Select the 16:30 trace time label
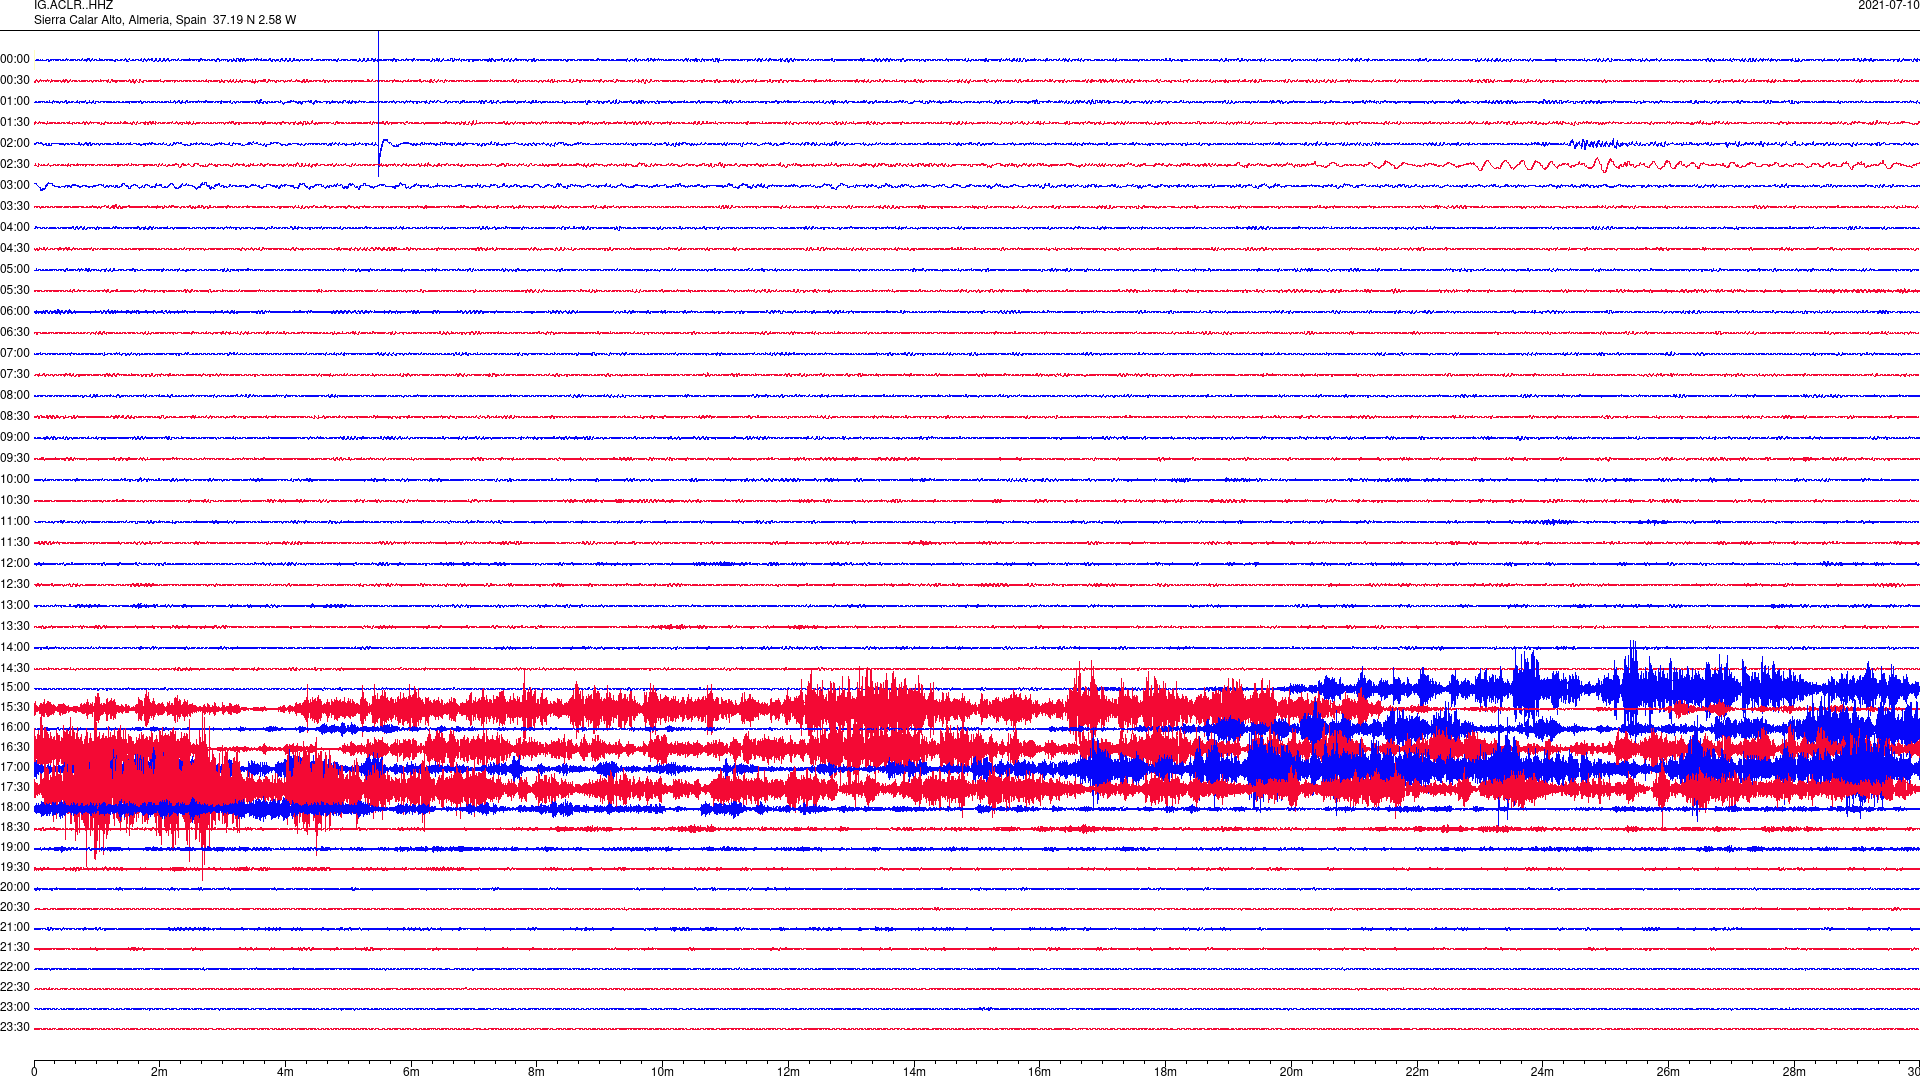 (x=15, y=748)
